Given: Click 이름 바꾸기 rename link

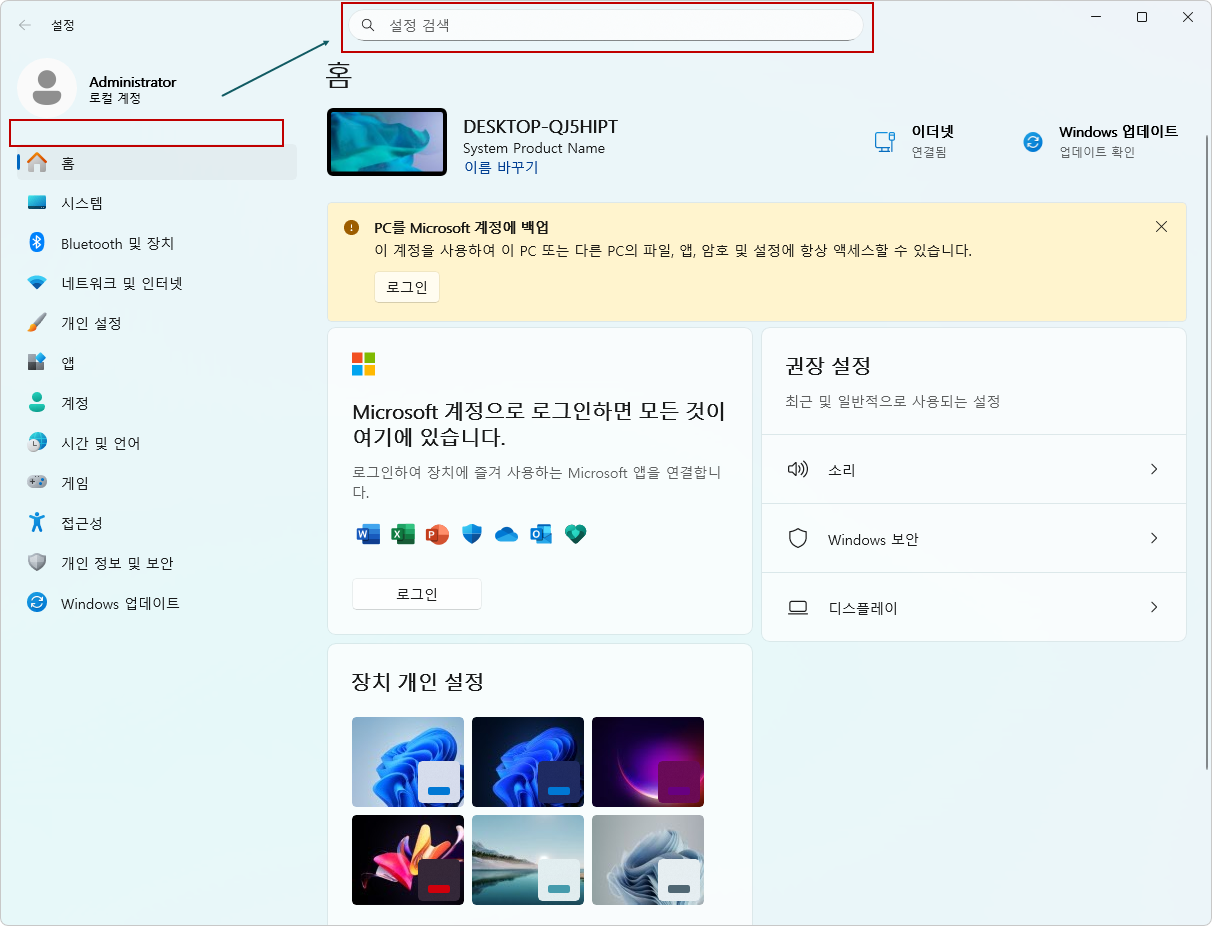Looking at the screenshot, I should click(x=501, y=167).
